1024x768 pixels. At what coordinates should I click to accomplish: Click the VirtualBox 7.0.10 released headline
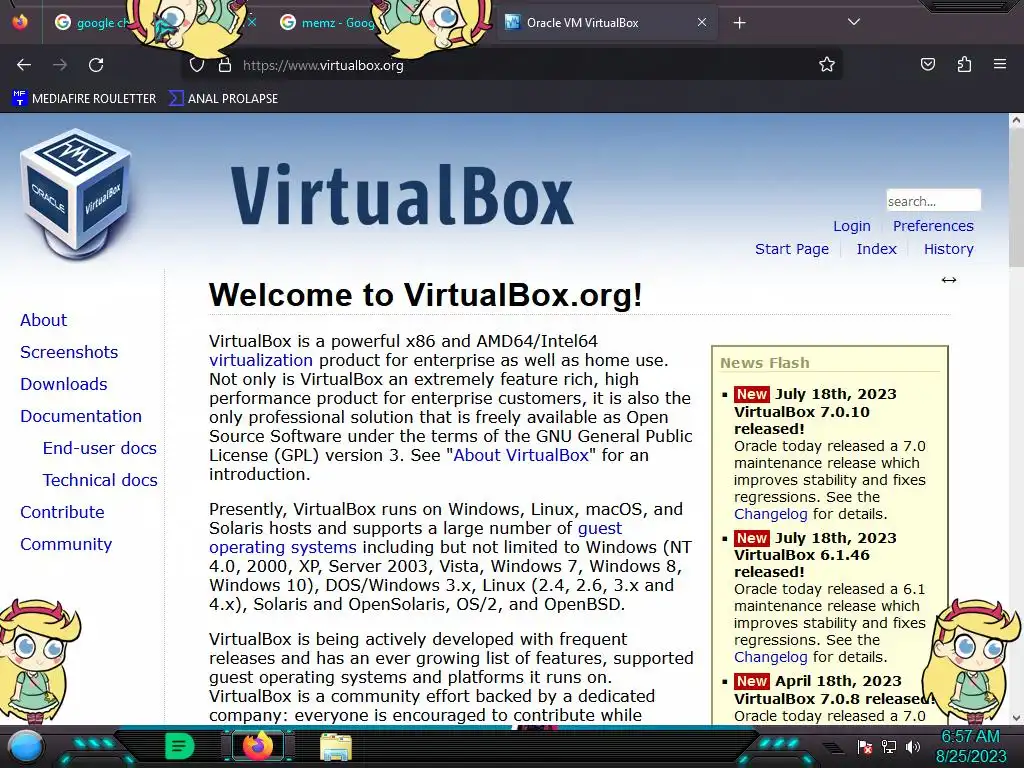tap(802, 421)
